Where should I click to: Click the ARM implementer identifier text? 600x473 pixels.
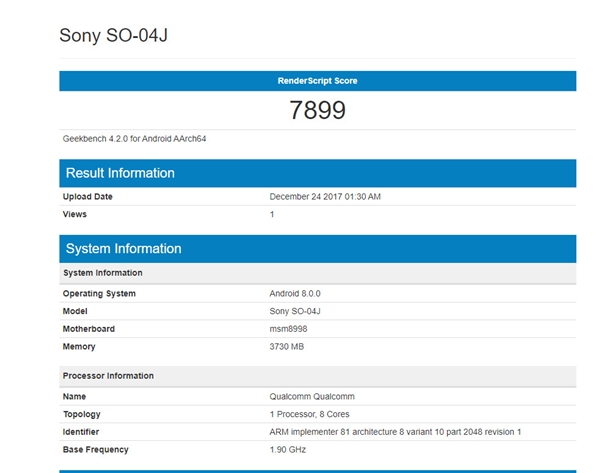(396, 431)
